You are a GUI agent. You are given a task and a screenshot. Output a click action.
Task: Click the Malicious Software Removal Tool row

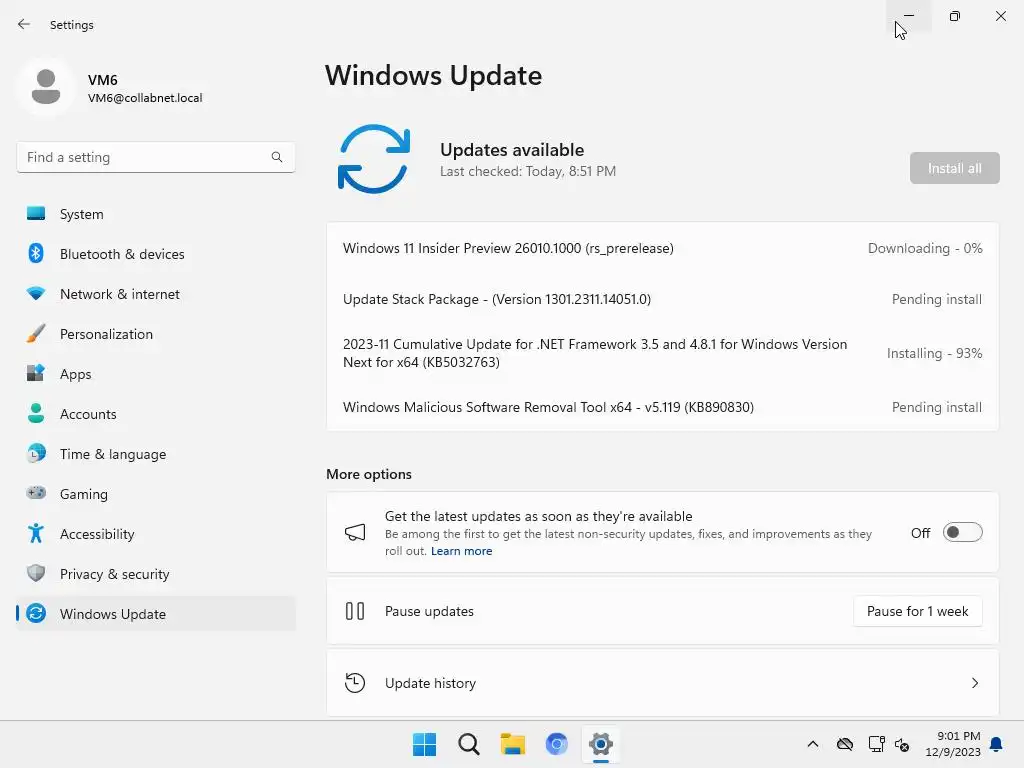coord(662,407)
